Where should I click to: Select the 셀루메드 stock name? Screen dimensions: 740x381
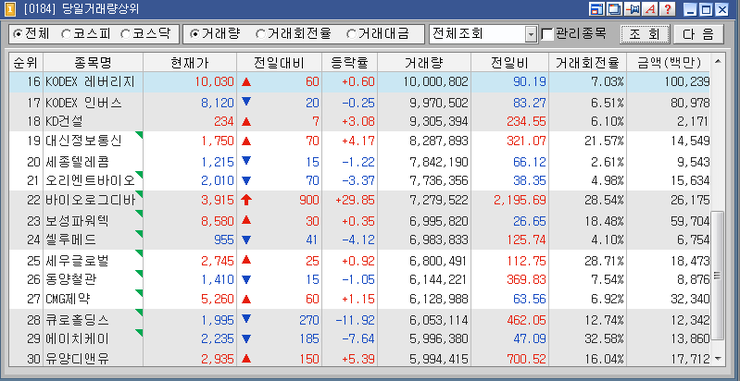coord(71,240)
